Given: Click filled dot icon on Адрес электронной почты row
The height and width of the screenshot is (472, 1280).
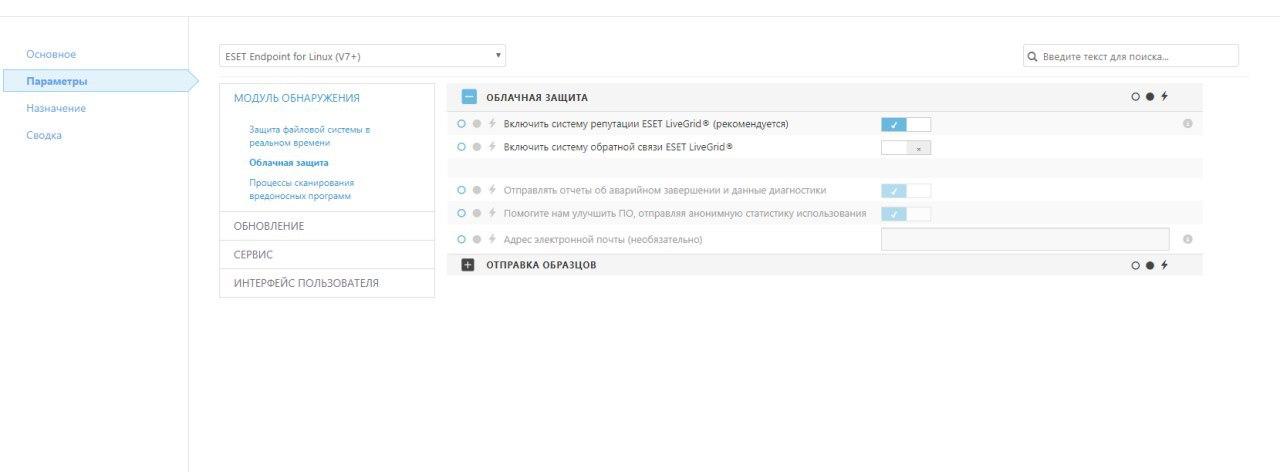Looking at the screenshot, I should point(477,239).
